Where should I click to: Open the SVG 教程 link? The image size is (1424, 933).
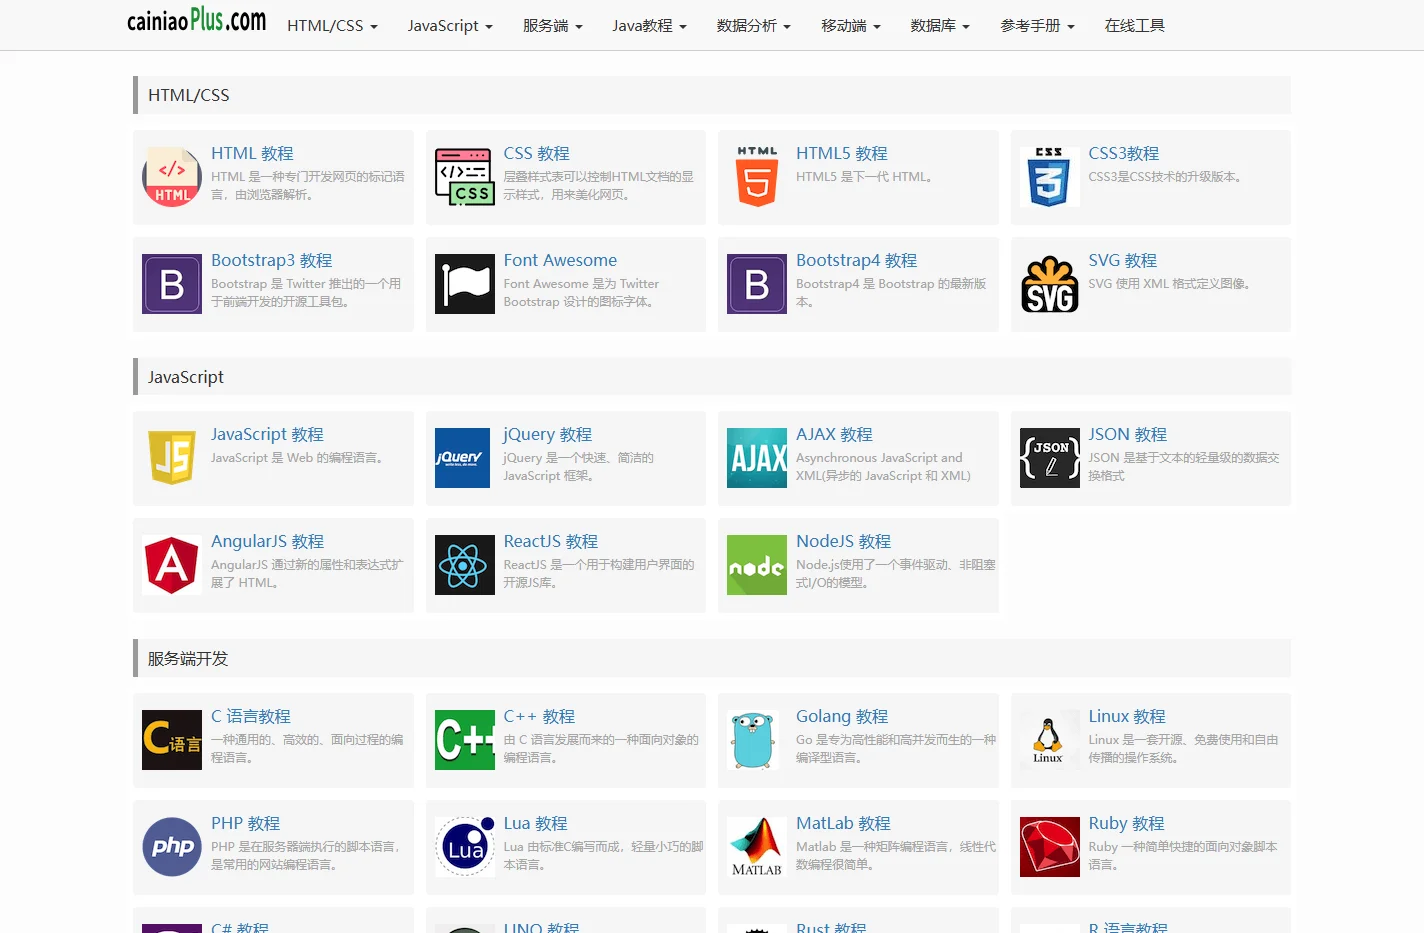click(1122, 260)
